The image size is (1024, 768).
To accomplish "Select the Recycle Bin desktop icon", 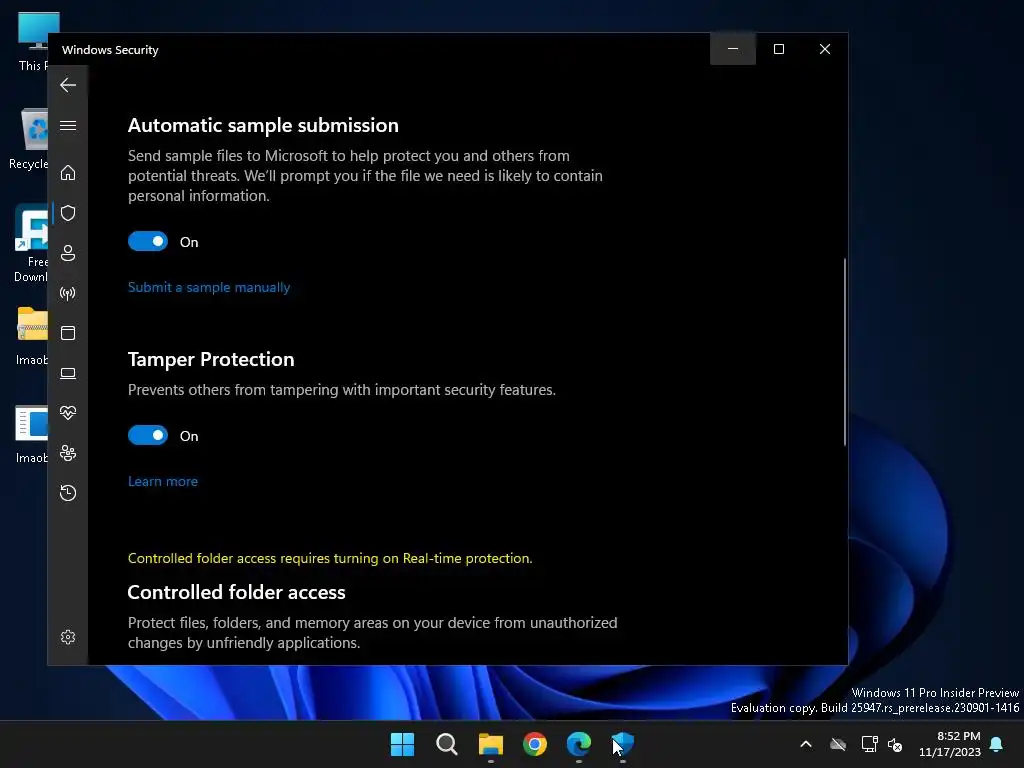I will 29,139.
